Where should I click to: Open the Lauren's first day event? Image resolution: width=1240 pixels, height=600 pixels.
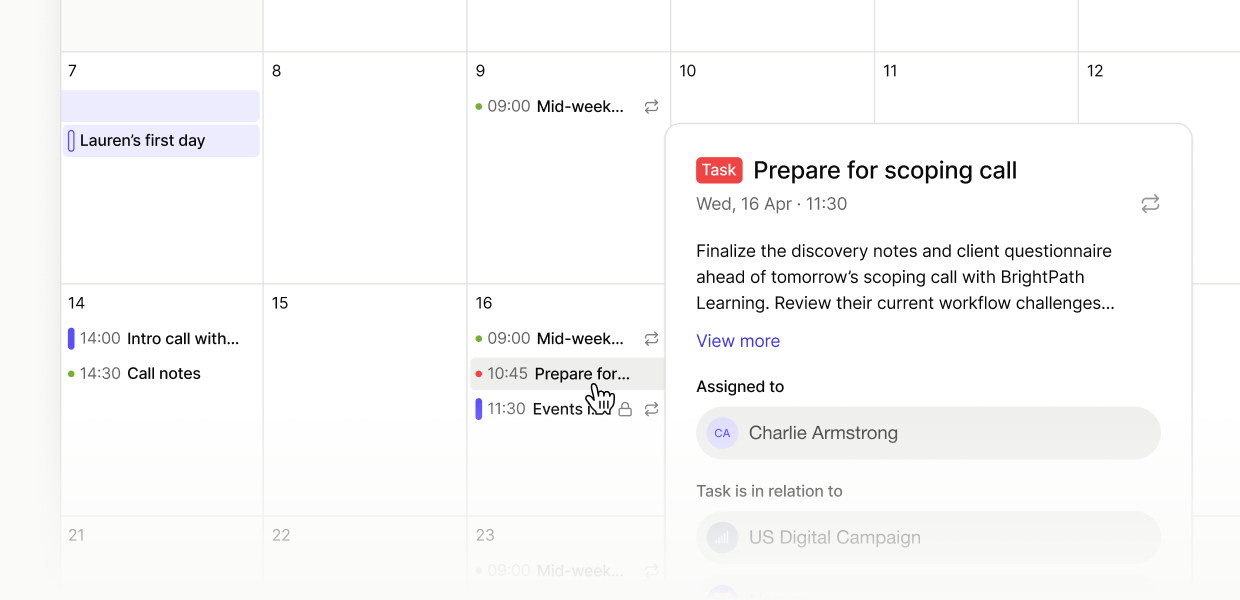140,140
